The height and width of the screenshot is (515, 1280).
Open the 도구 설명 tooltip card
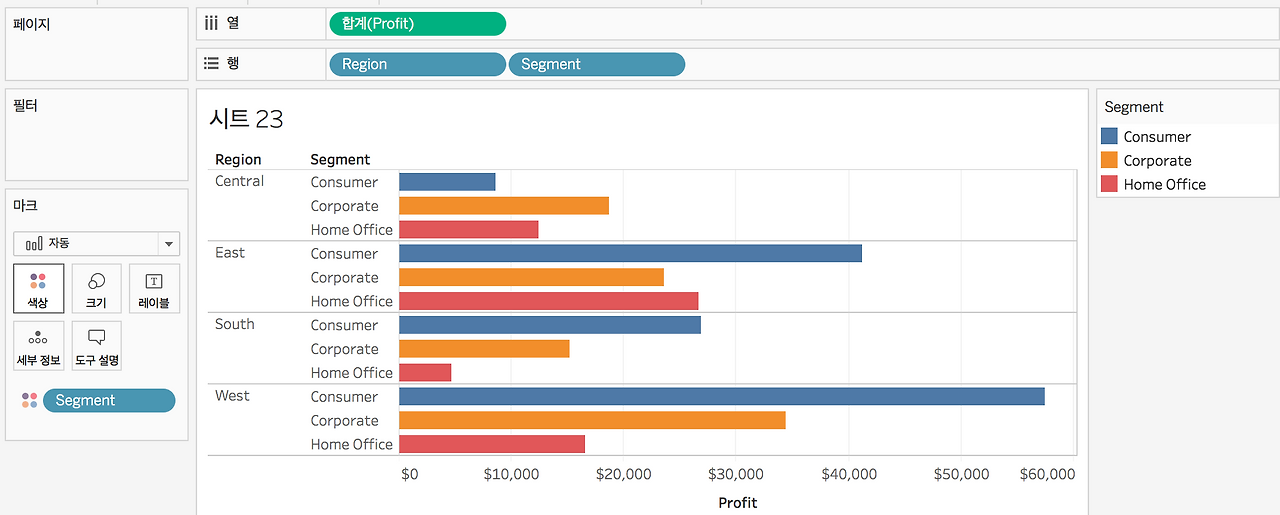pyautogui.click(x=97, y=346)
